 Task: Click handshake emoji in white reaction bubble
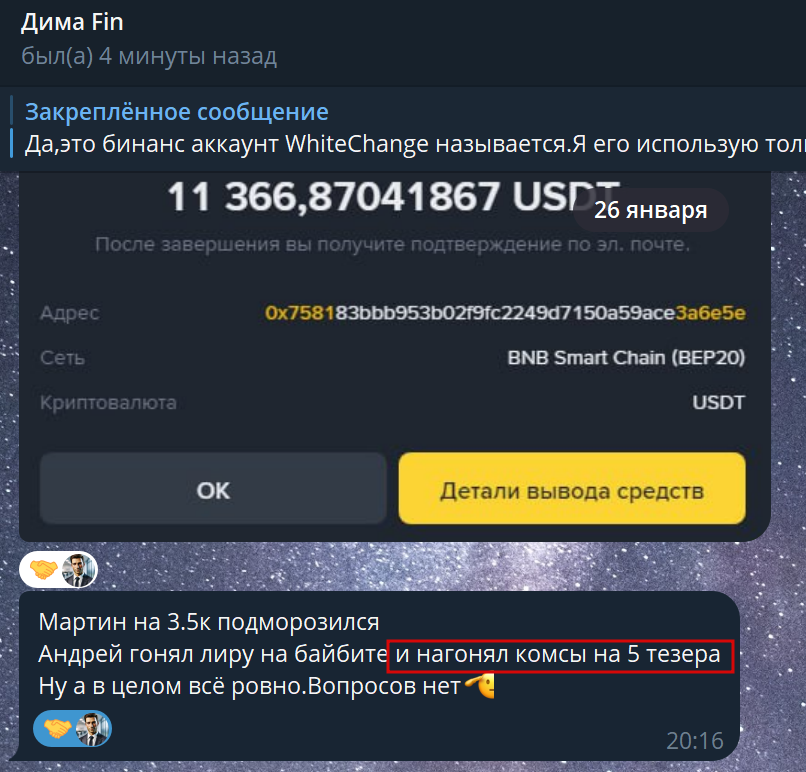(x=43, y=569)
